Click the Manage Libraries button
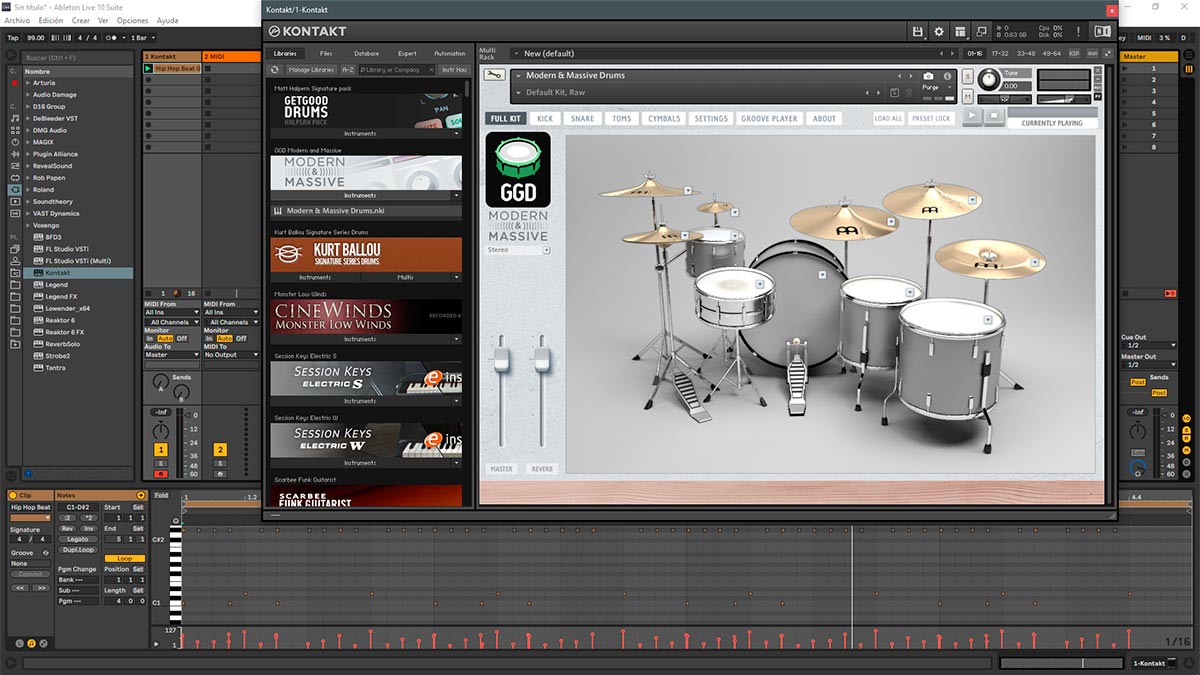Image resolution: width=1200 pixels, height=675 pixels. click(x=311, y=70)
